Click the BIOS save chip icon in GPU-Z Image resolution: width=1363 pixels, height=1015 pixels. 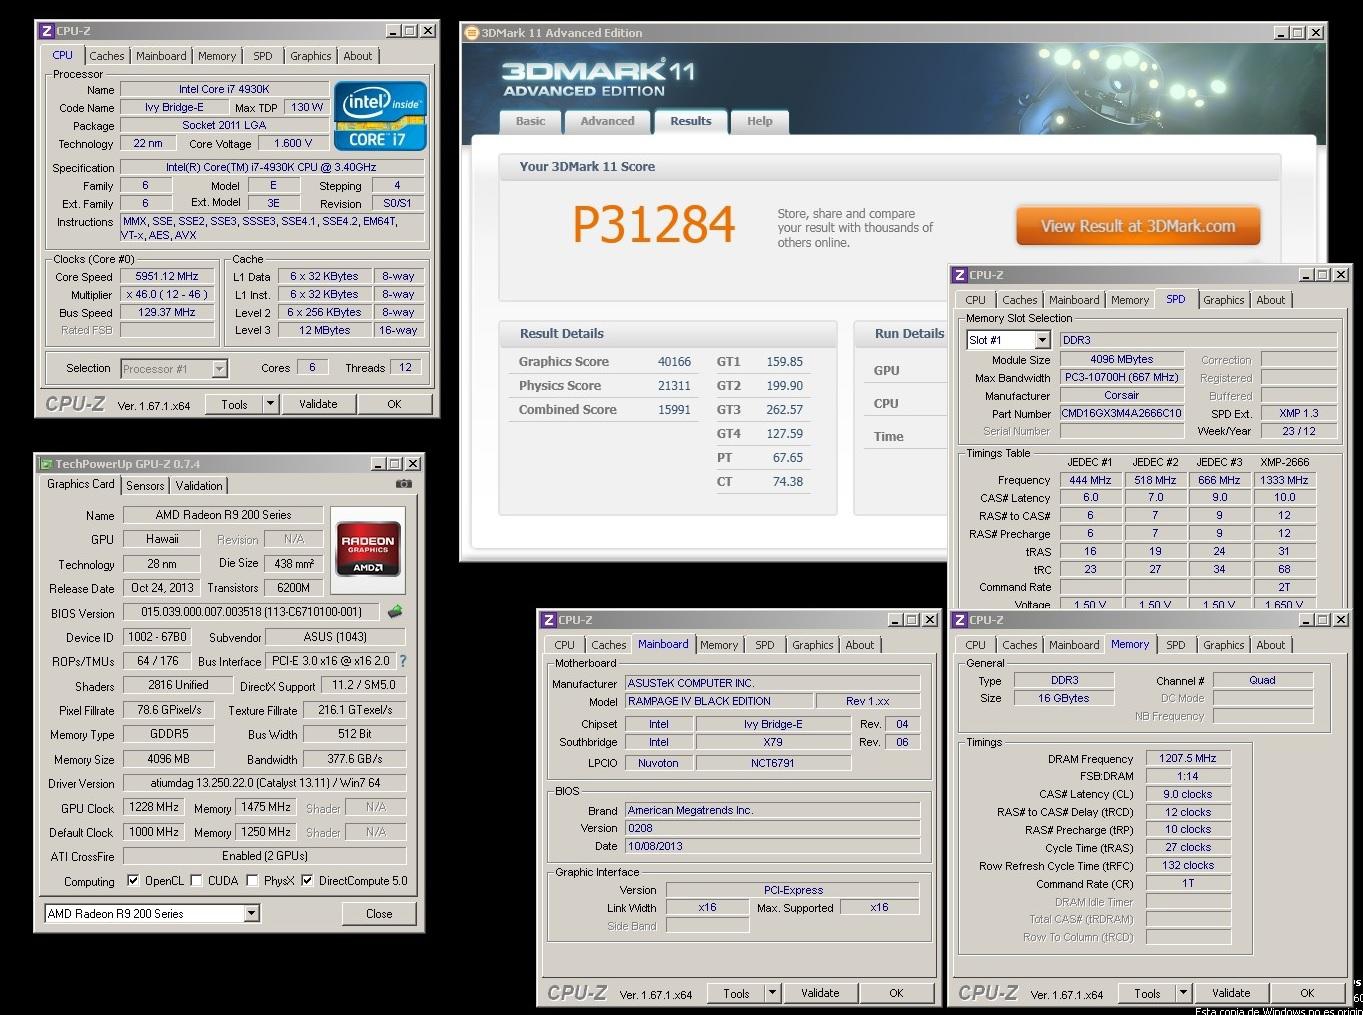395,611
